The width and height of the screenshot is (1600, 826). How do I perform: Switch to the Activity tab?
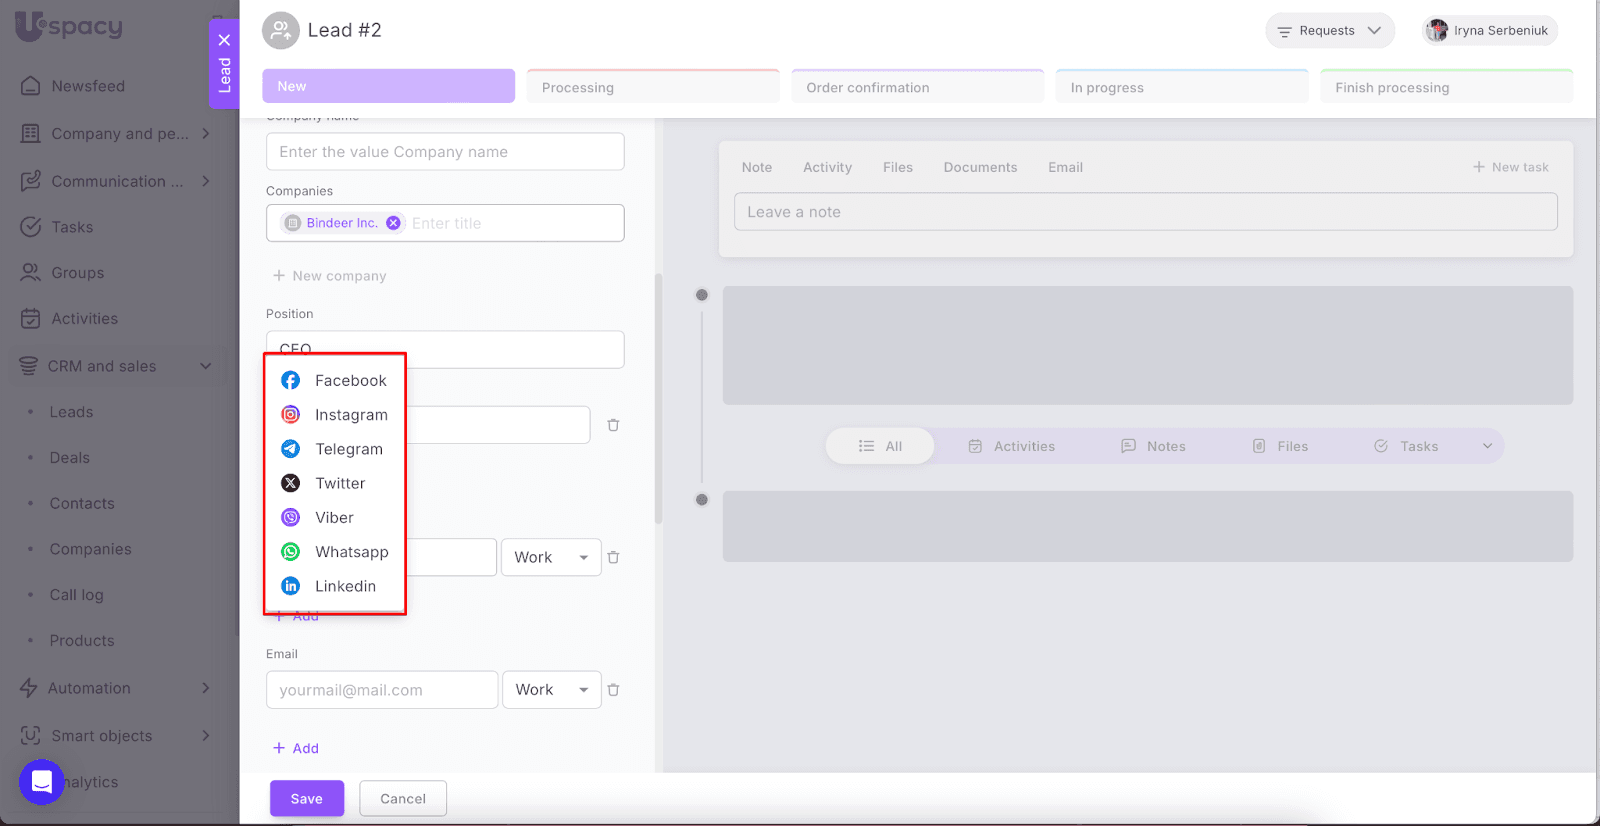(x=827, y=167)
